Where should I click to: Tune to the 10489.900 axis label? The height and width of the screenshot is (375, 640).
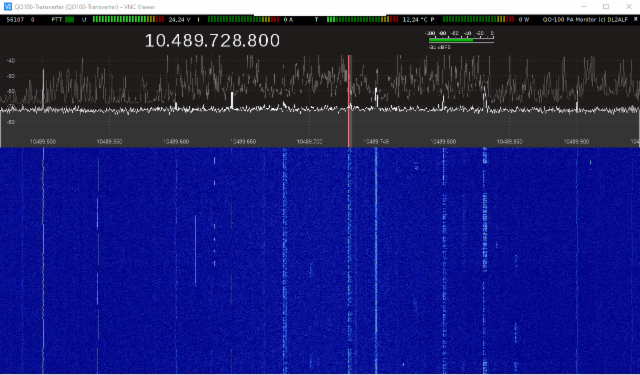pos(576,142)
